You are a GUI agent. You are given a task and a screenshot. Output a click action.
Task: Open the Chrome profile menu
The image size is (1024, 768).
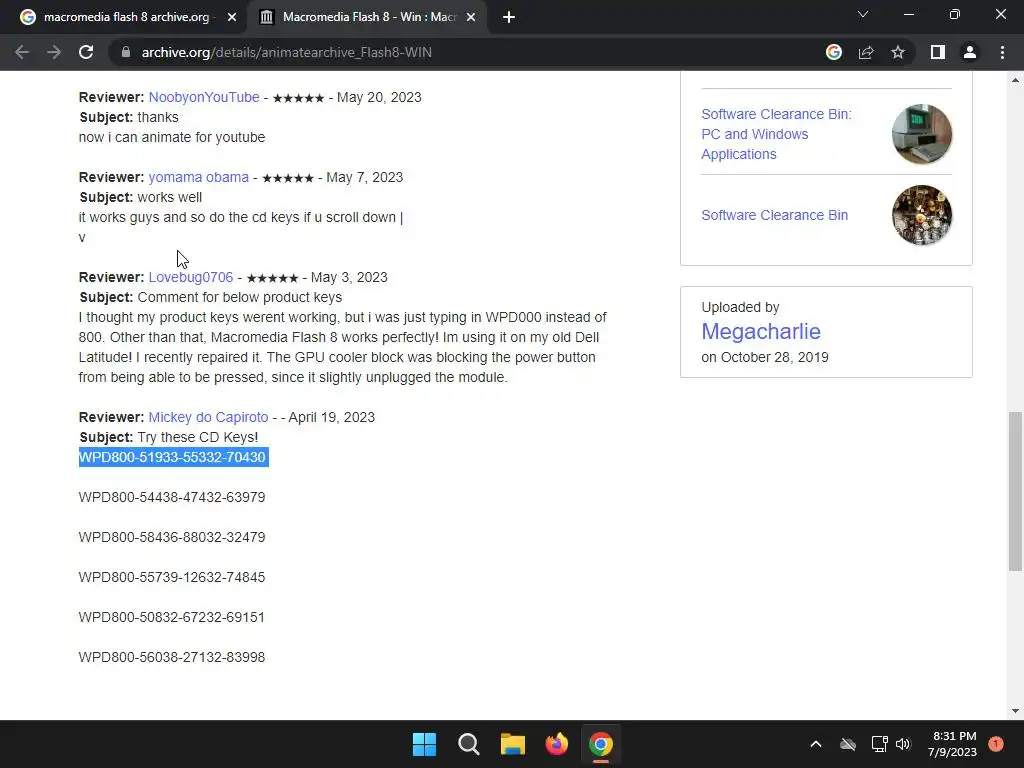tap(970, 52)
